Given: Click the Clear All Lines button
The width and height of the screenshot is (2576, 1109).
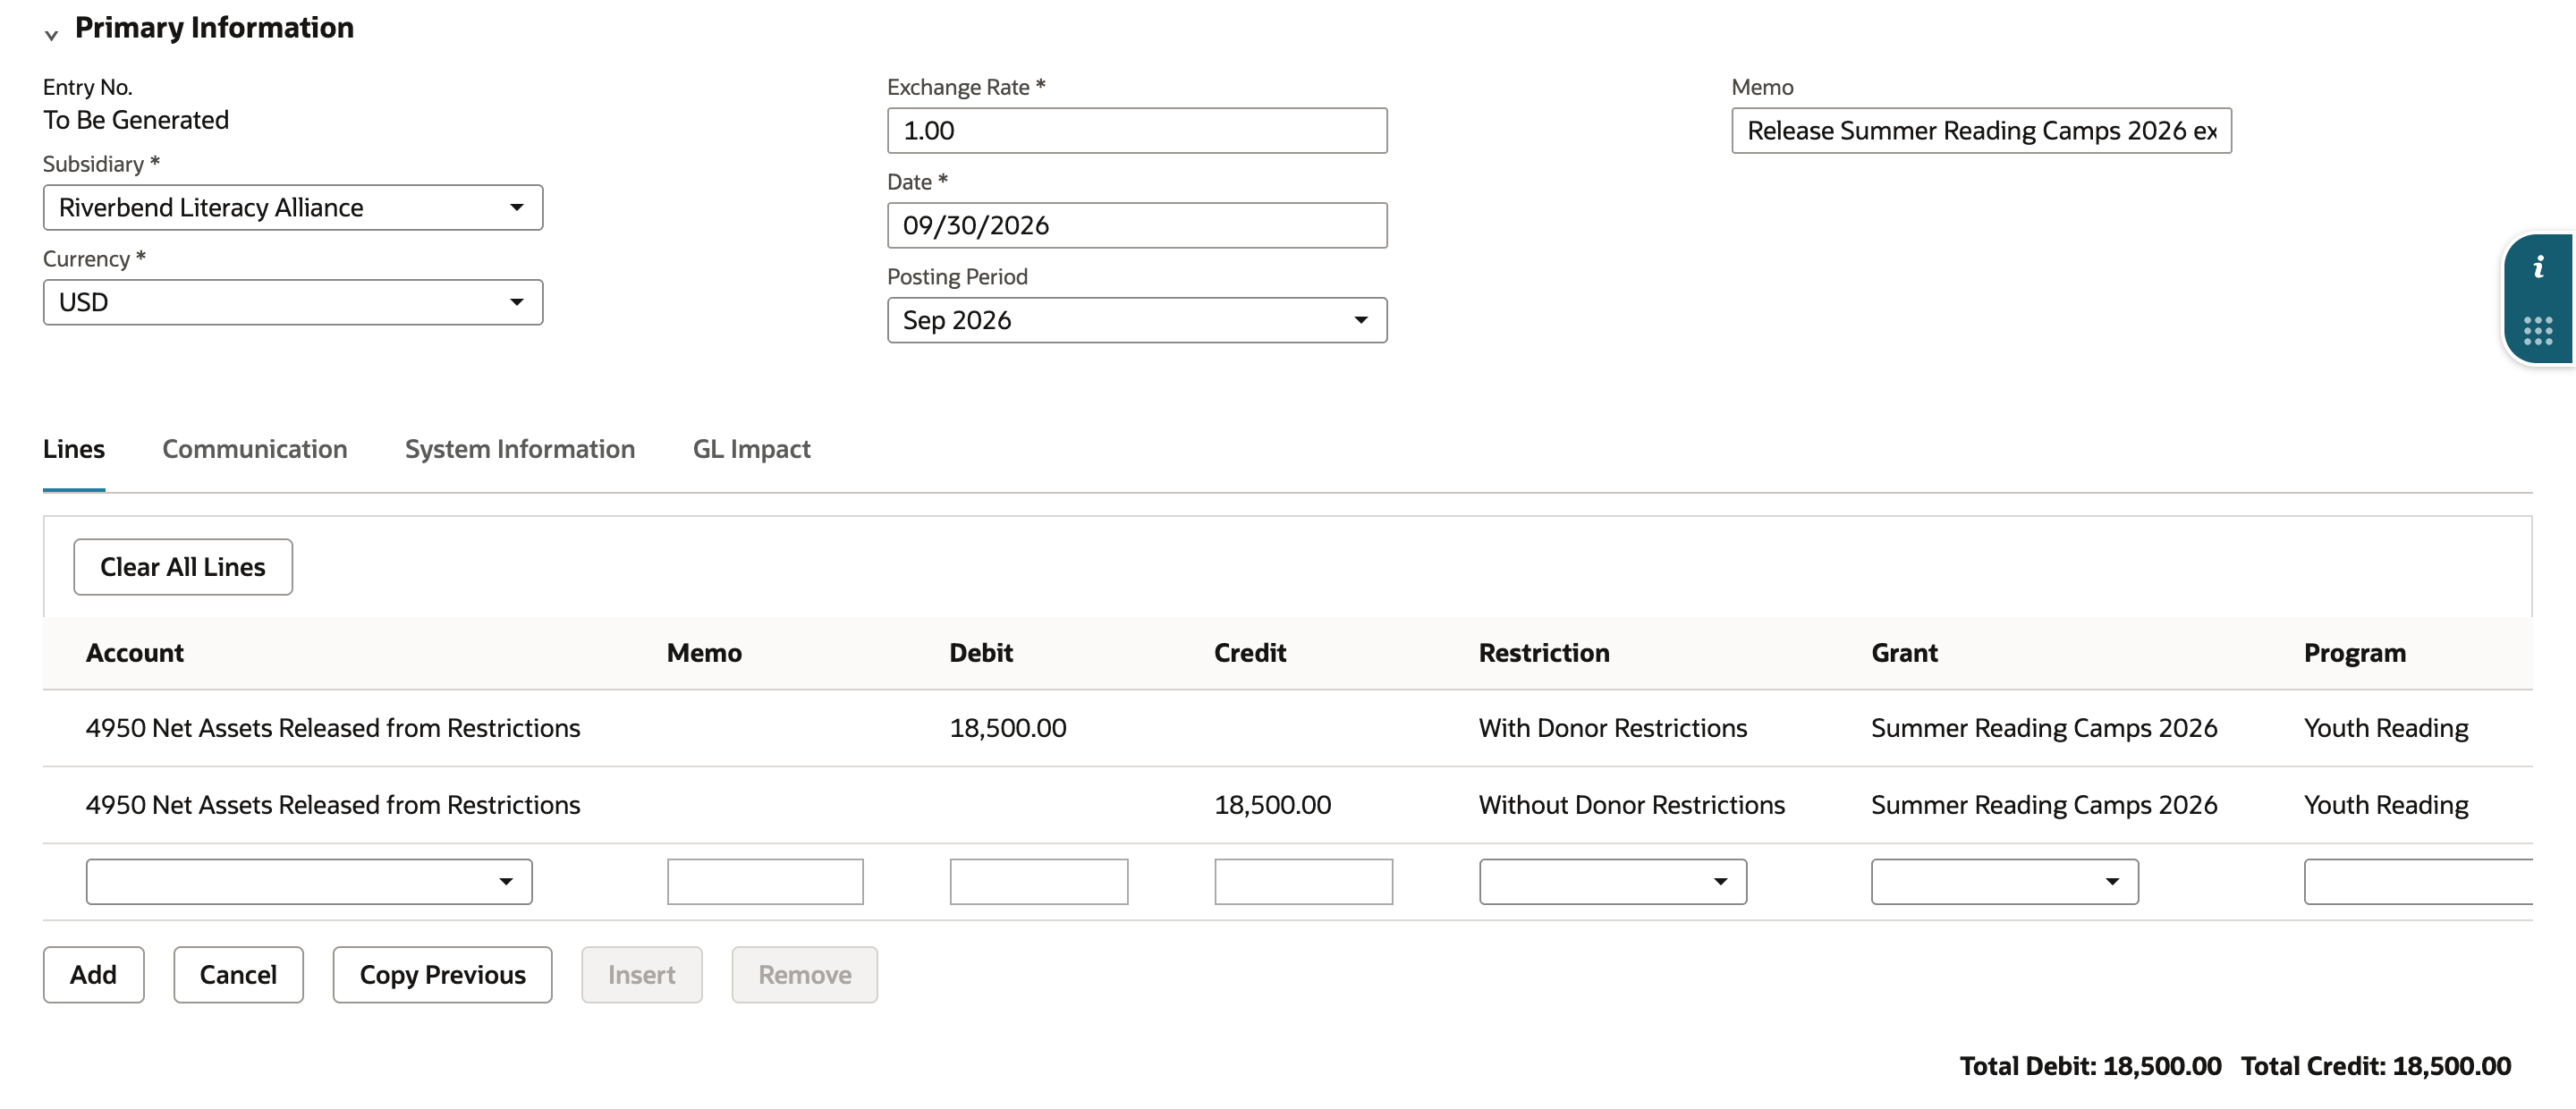Looking at the screenshot, I should tap(183, 567).
